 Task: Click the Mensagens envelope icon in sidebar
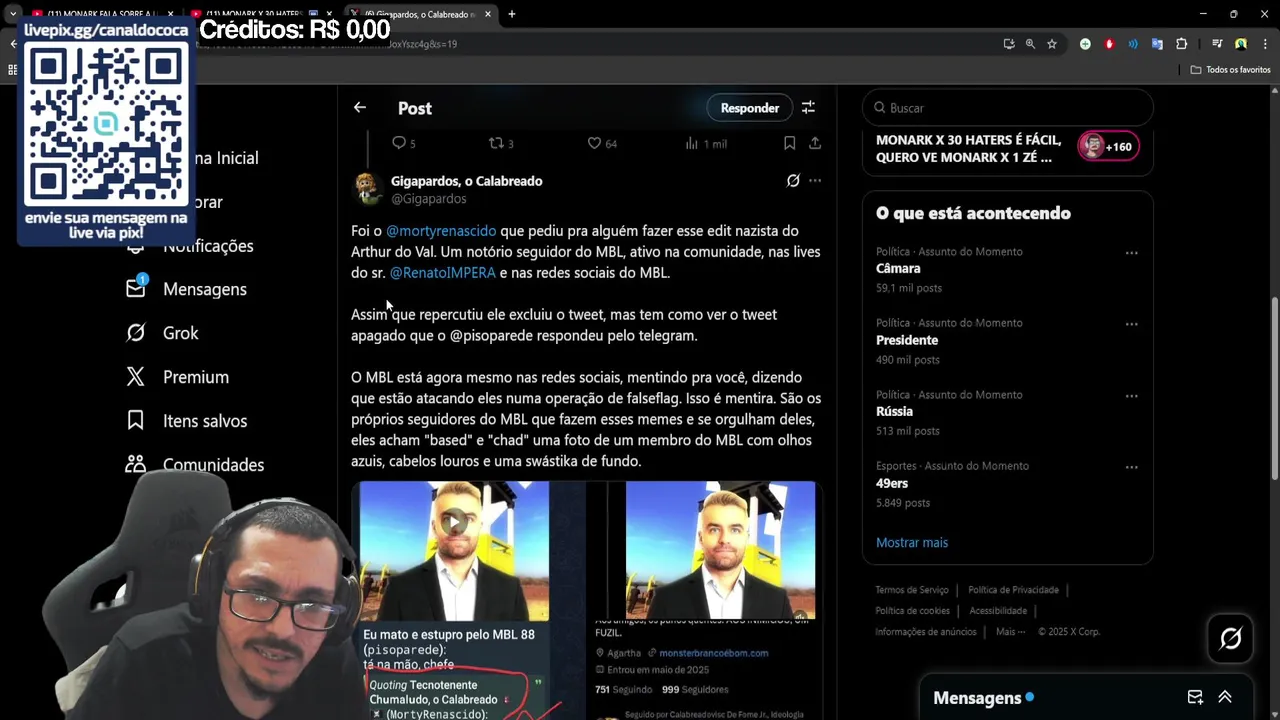(x=136, y=288)
